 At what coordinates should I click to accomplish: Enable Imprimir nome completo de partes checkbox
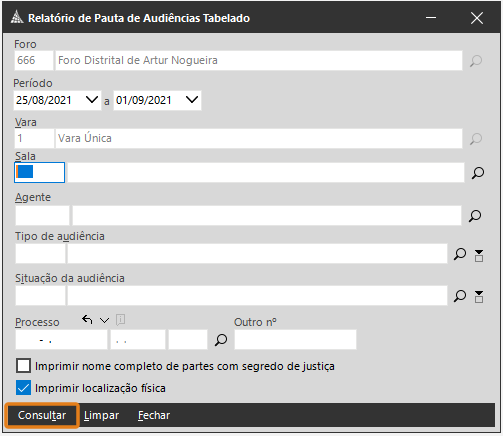point(23,366)
